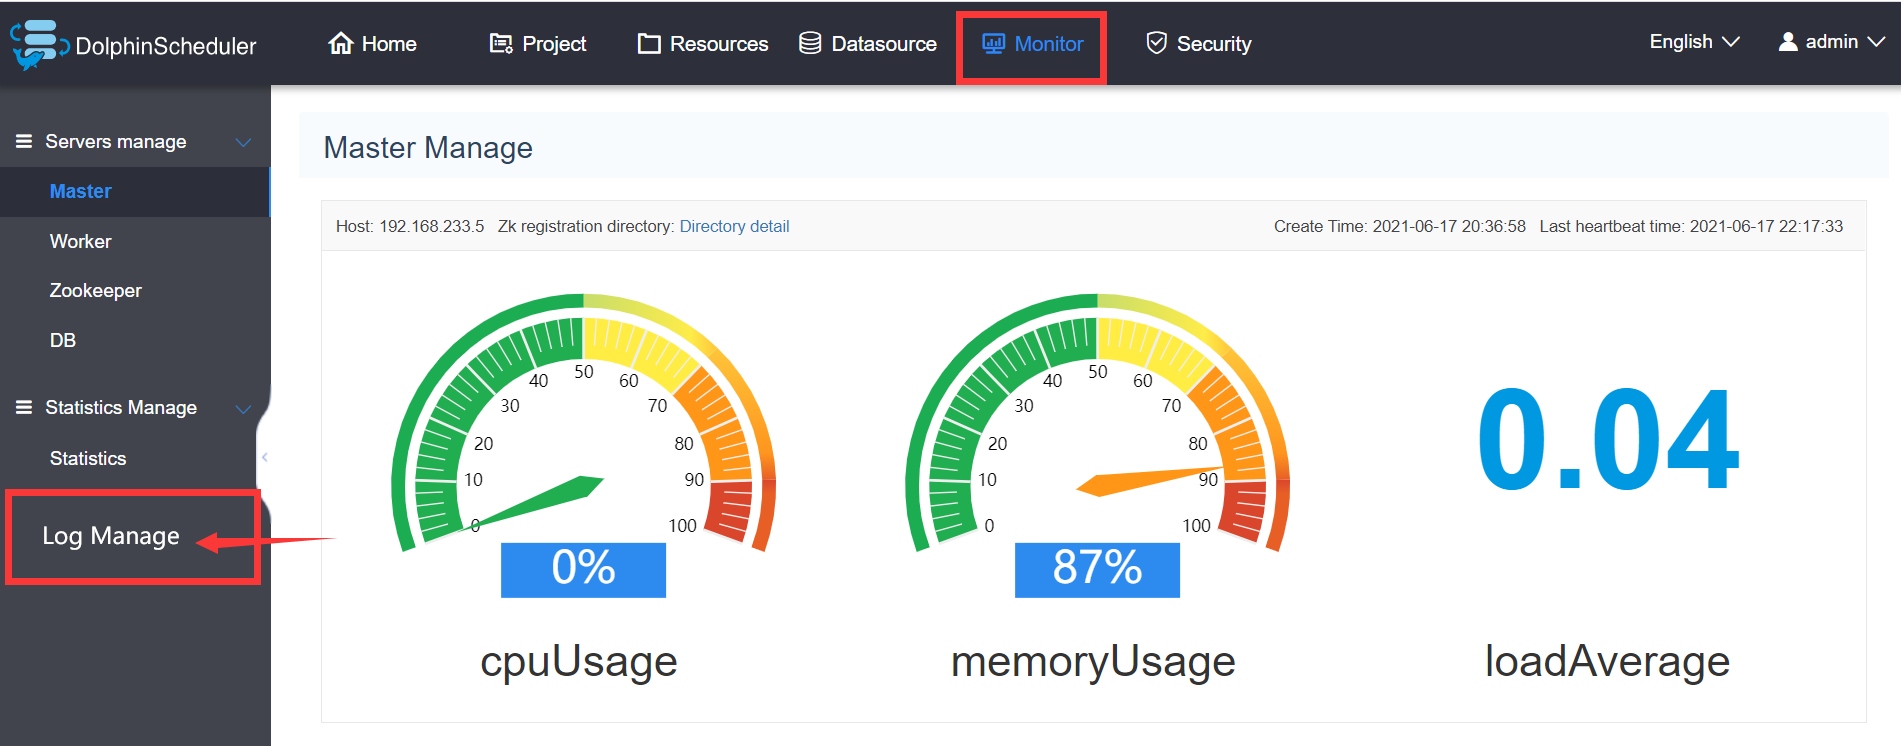Click the Servers manage hamburger icon
1901x746 pixels.
24,141
